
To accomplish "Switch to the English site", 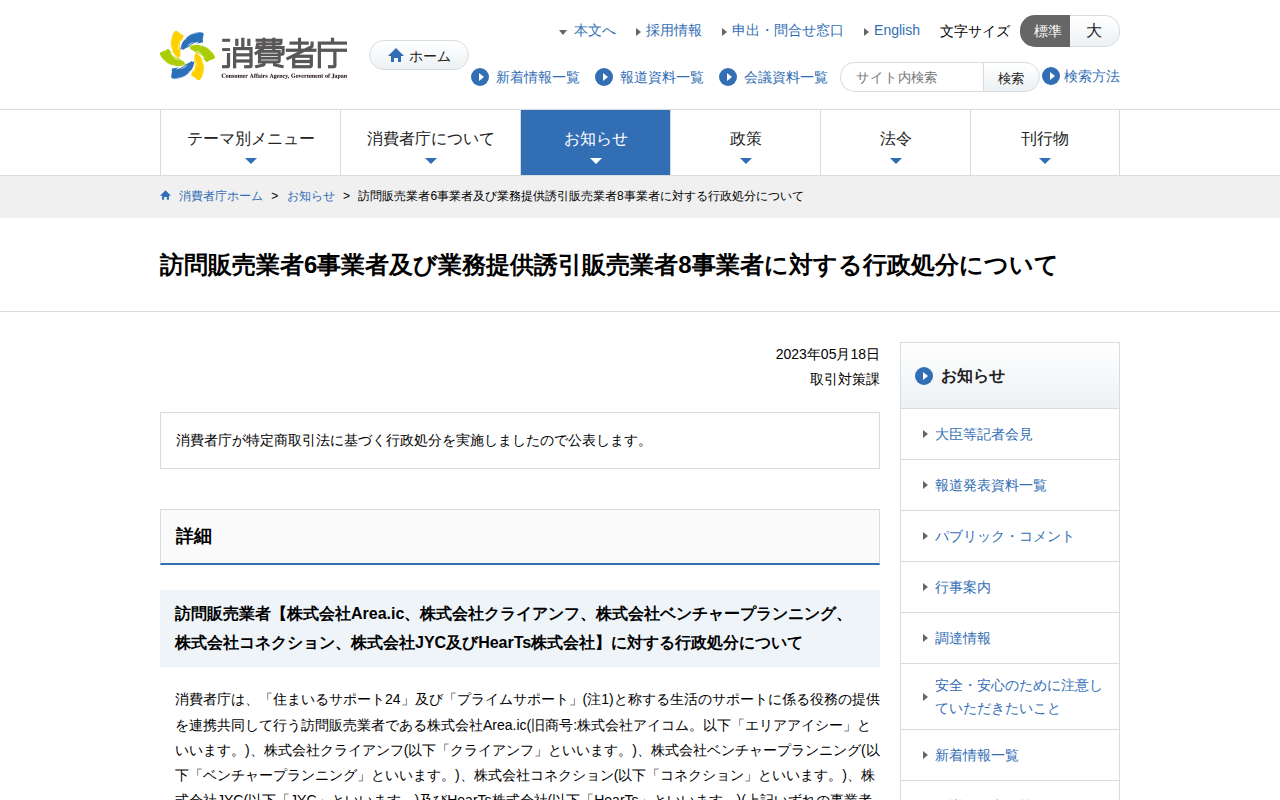I will click(x=897, y=31).
